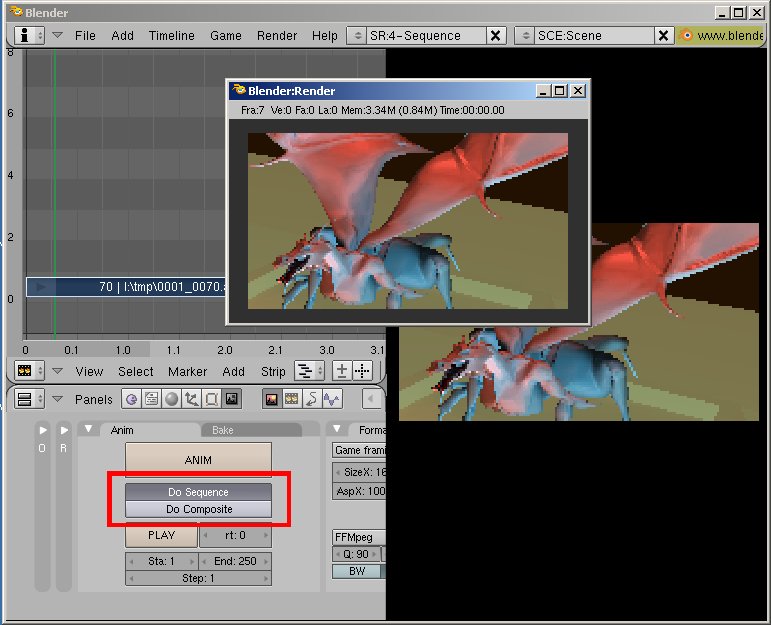Click the sequencer zoom plus/minus icon
Image resolution: width=771 pixels, height=625 pixels.
pos(341,371)
